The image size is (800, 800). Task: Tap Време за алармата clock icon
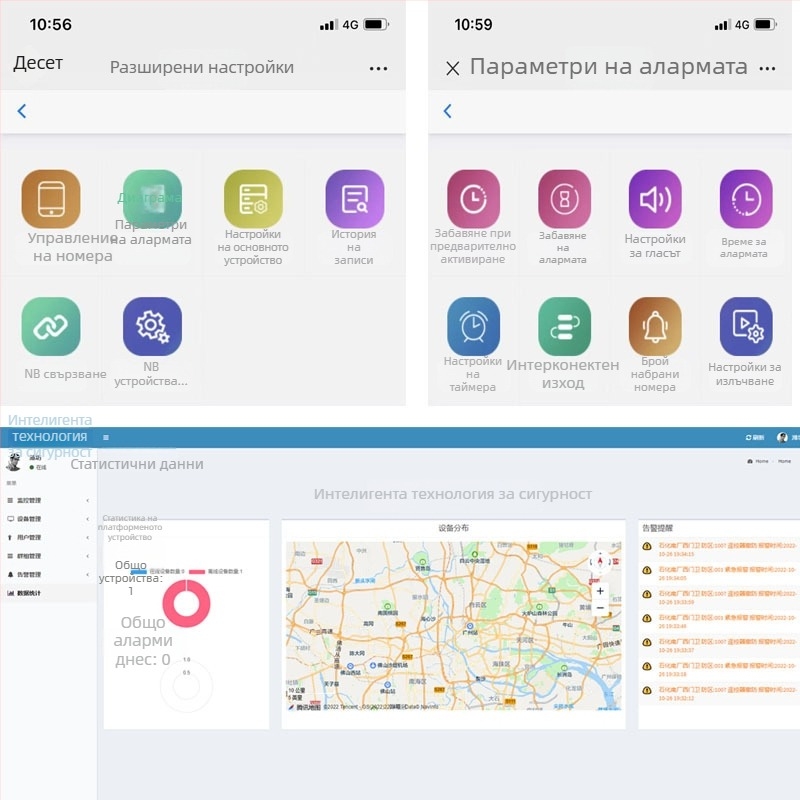tap(745, 198)
